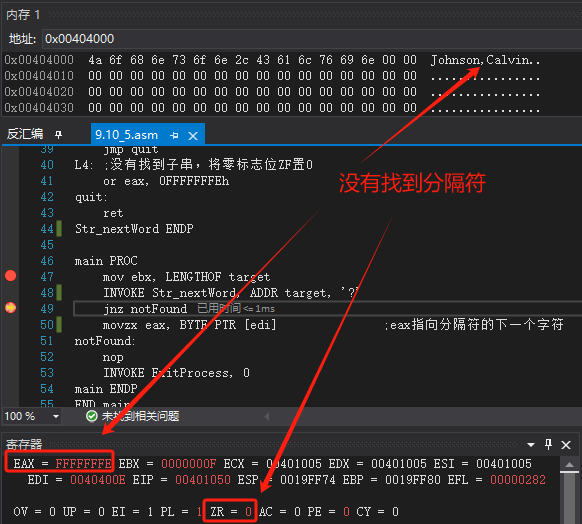Viewport: 582px width, 524px height.
Task: Click the 'INVOKE ExitProcess, 0' line
Action: 176,373
